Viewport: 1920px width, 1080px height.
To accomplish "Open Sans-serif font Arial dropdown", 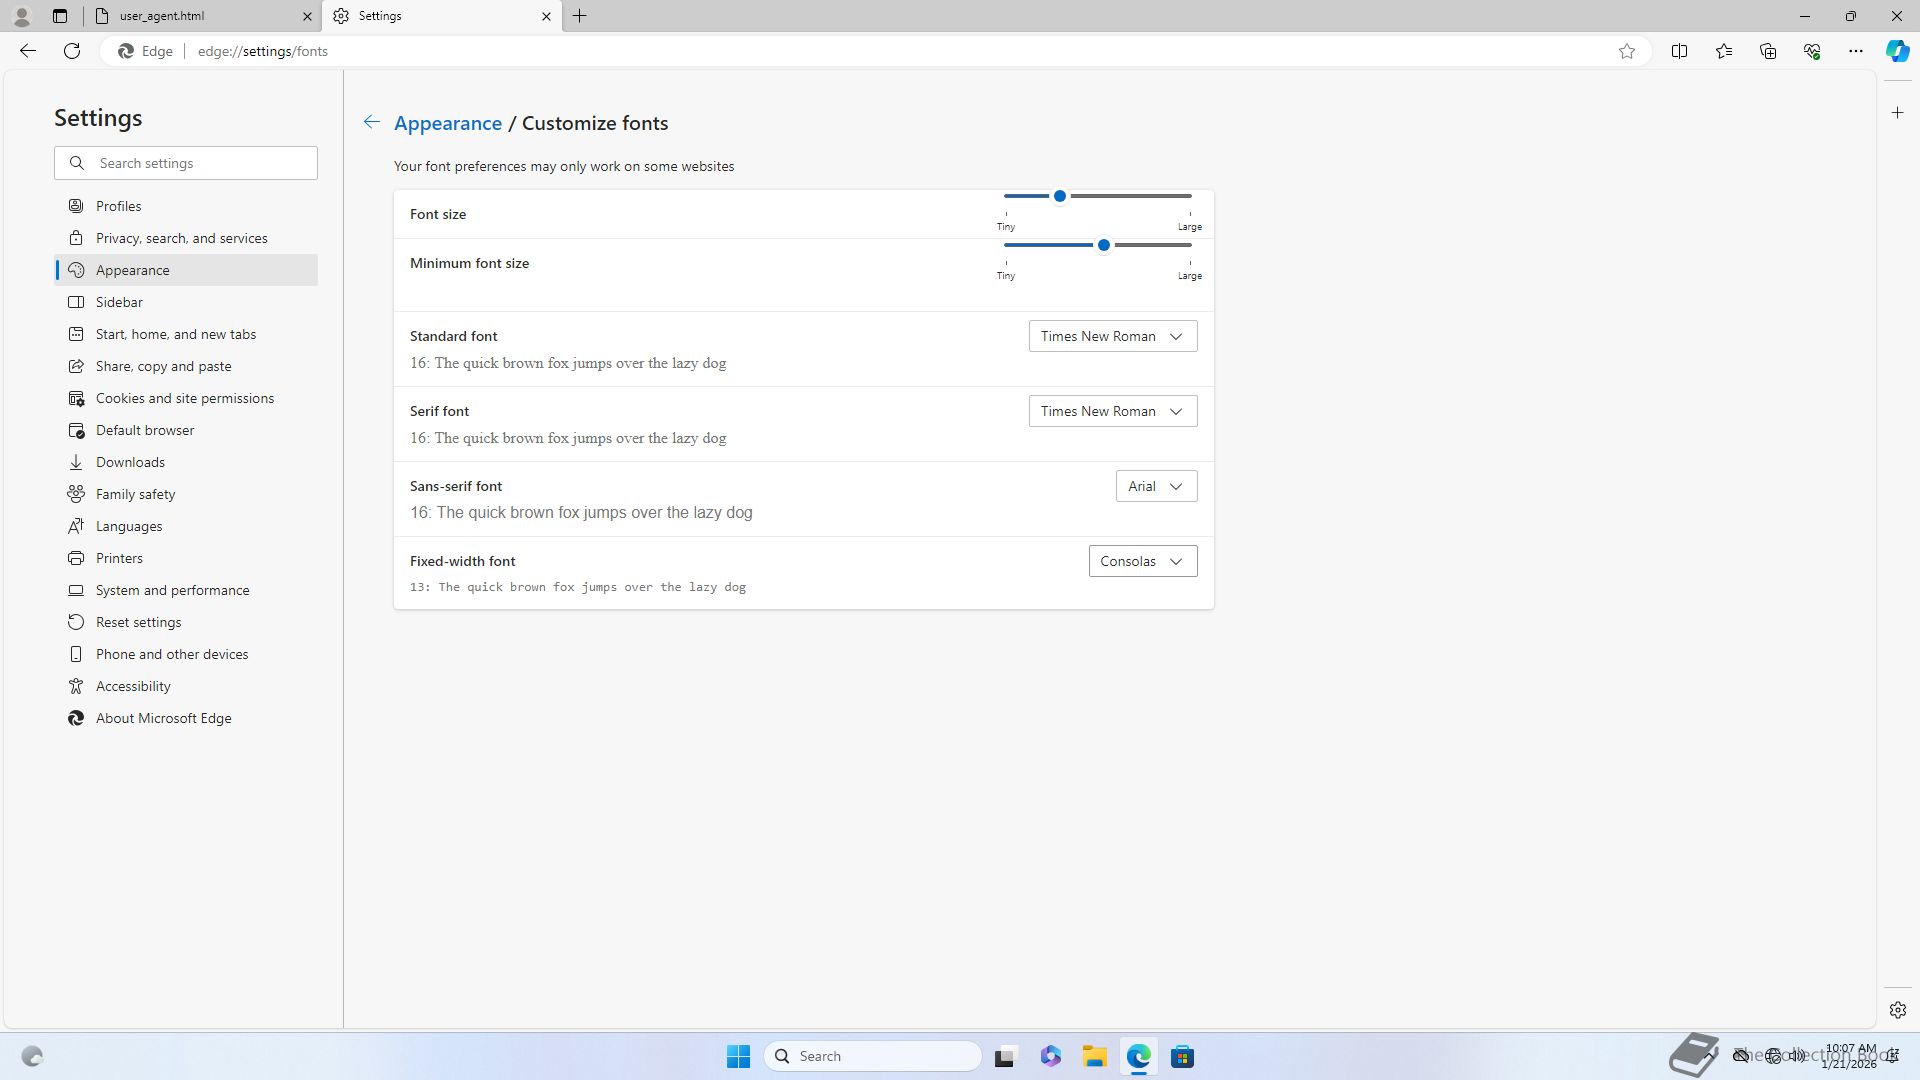I will (x=1156, y=486).
